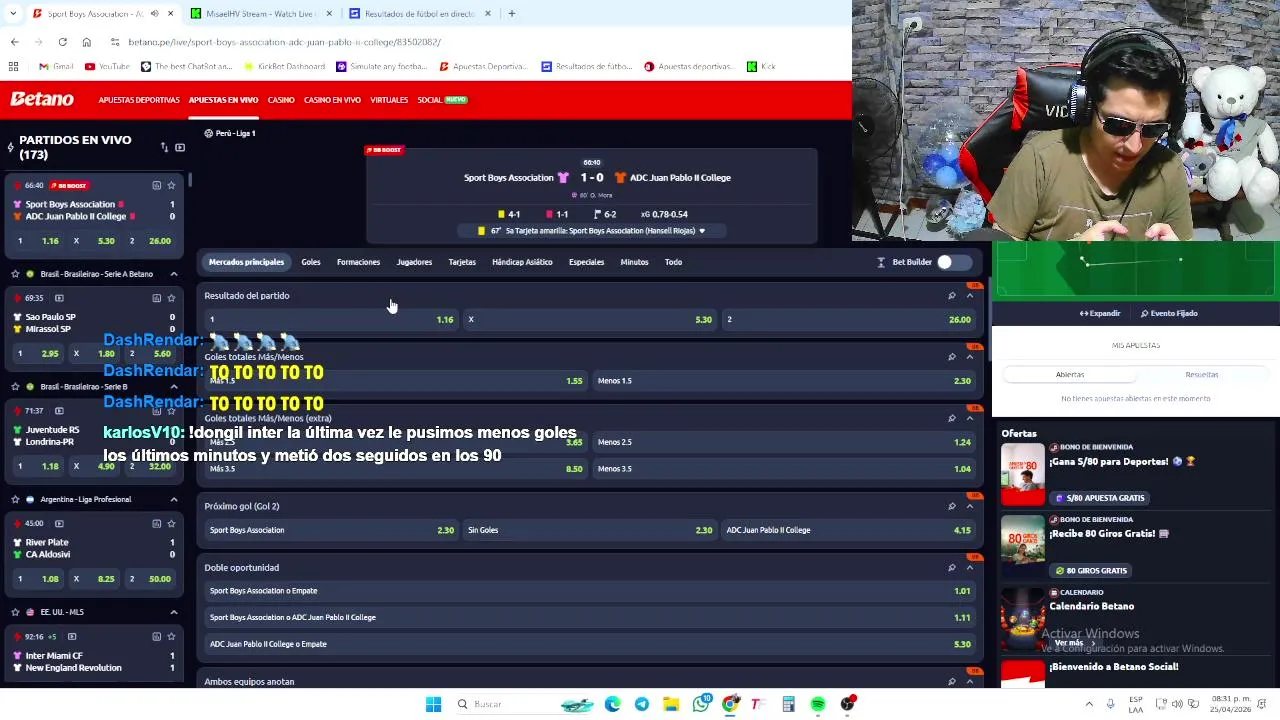Viewport: 1280px width, 720px height.
Task: Collapse the Goles totales Más/Menos section
Action: [969, 357]
